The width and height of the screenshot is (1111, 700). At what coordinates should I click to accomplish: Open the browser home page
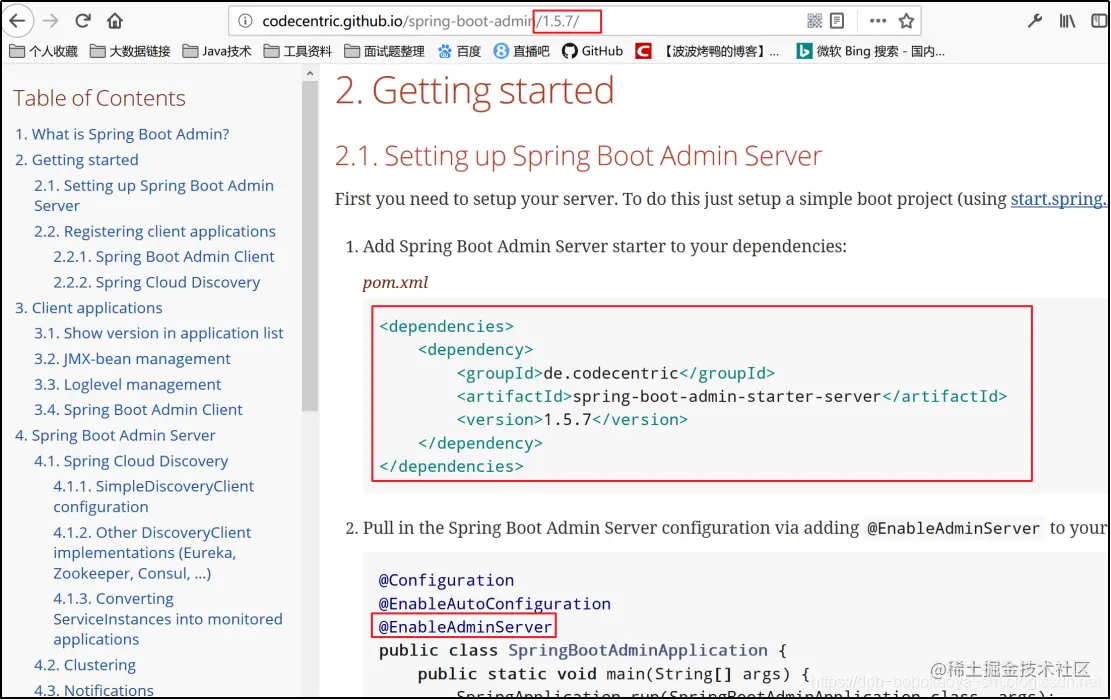[x=115, y=21]
